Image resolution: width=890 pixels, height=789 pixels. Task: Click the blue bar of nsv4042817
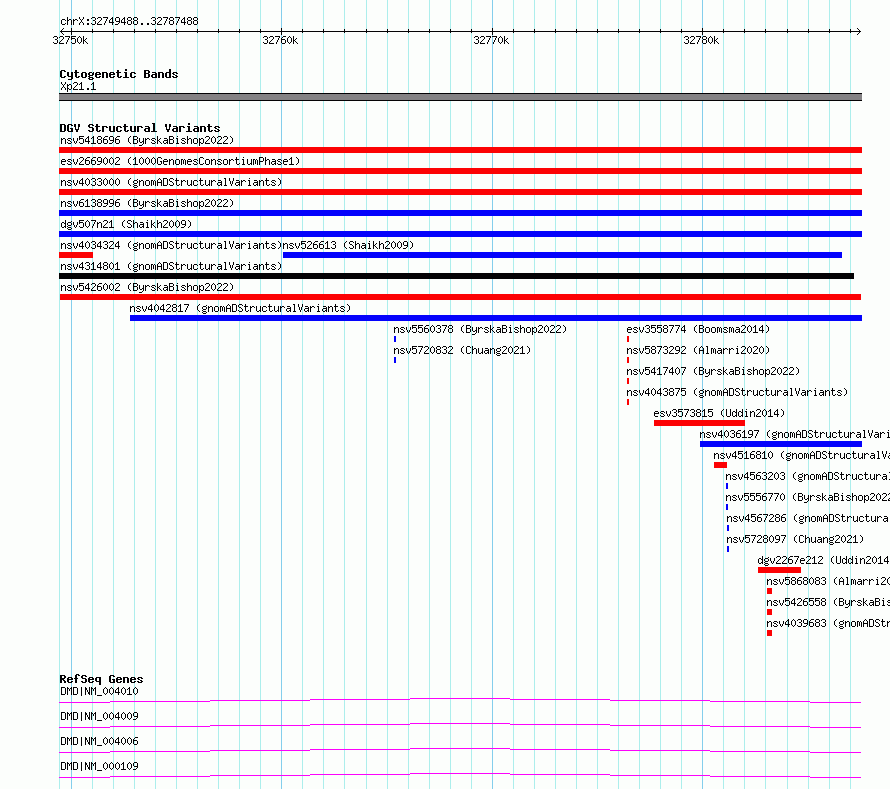point(496,318)
